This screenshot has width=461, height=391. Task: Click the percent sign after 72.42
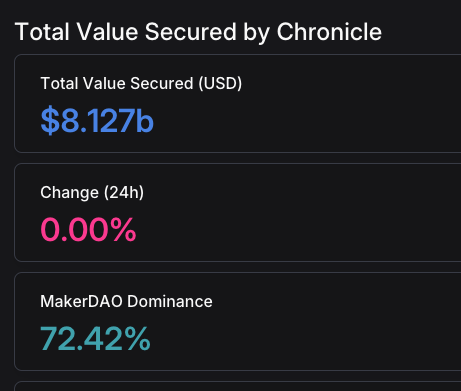pyautogui.click(x=138, y=339)
